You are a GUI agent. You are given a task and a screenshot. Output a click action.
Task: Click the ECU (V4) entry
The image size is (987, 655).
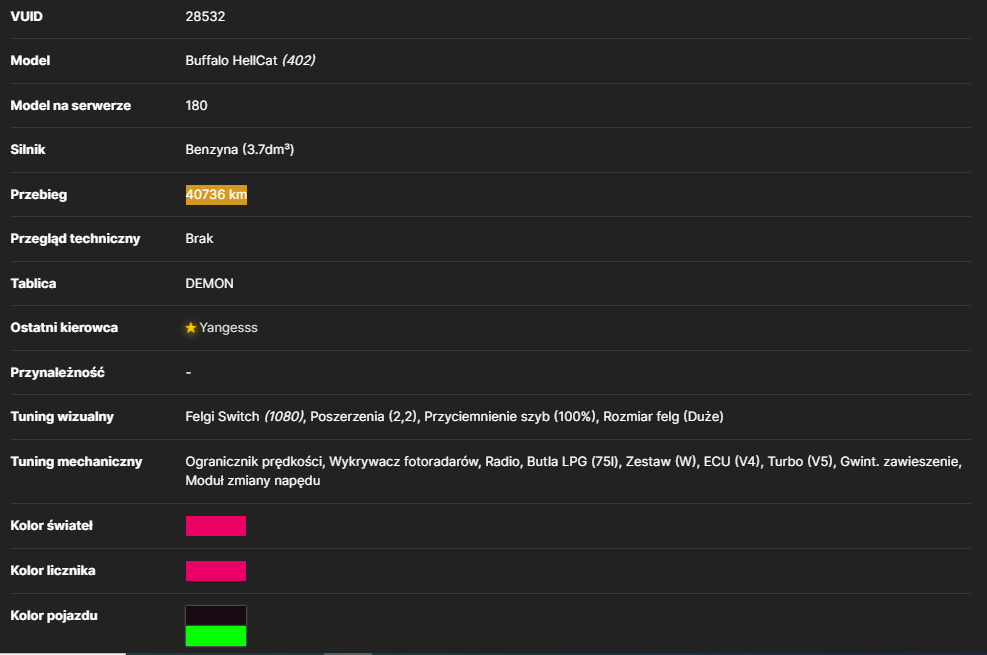(x=732, y=462)
